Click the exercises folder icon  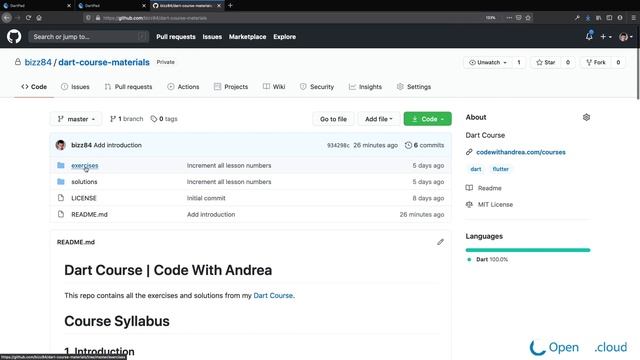[61, 165]
